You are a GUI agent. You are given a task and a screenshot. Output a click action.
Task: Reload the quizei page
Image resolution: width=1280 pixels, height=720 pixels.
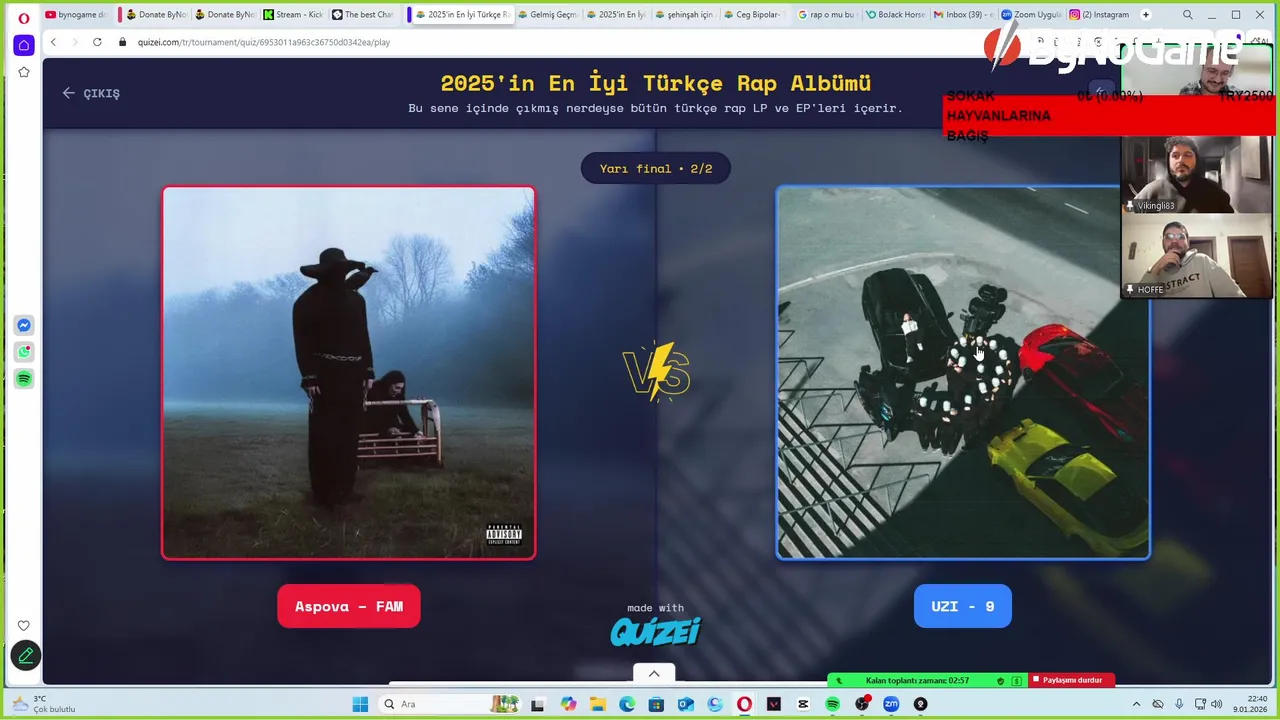tap(97, 42)
